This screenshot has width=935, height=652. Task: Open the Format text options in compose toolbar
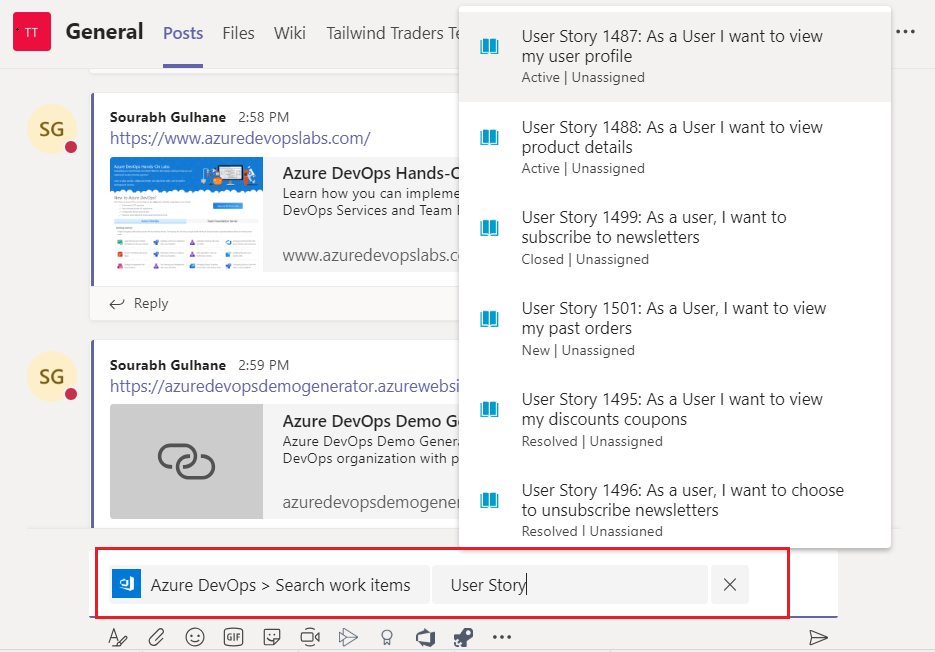point(117,638)
